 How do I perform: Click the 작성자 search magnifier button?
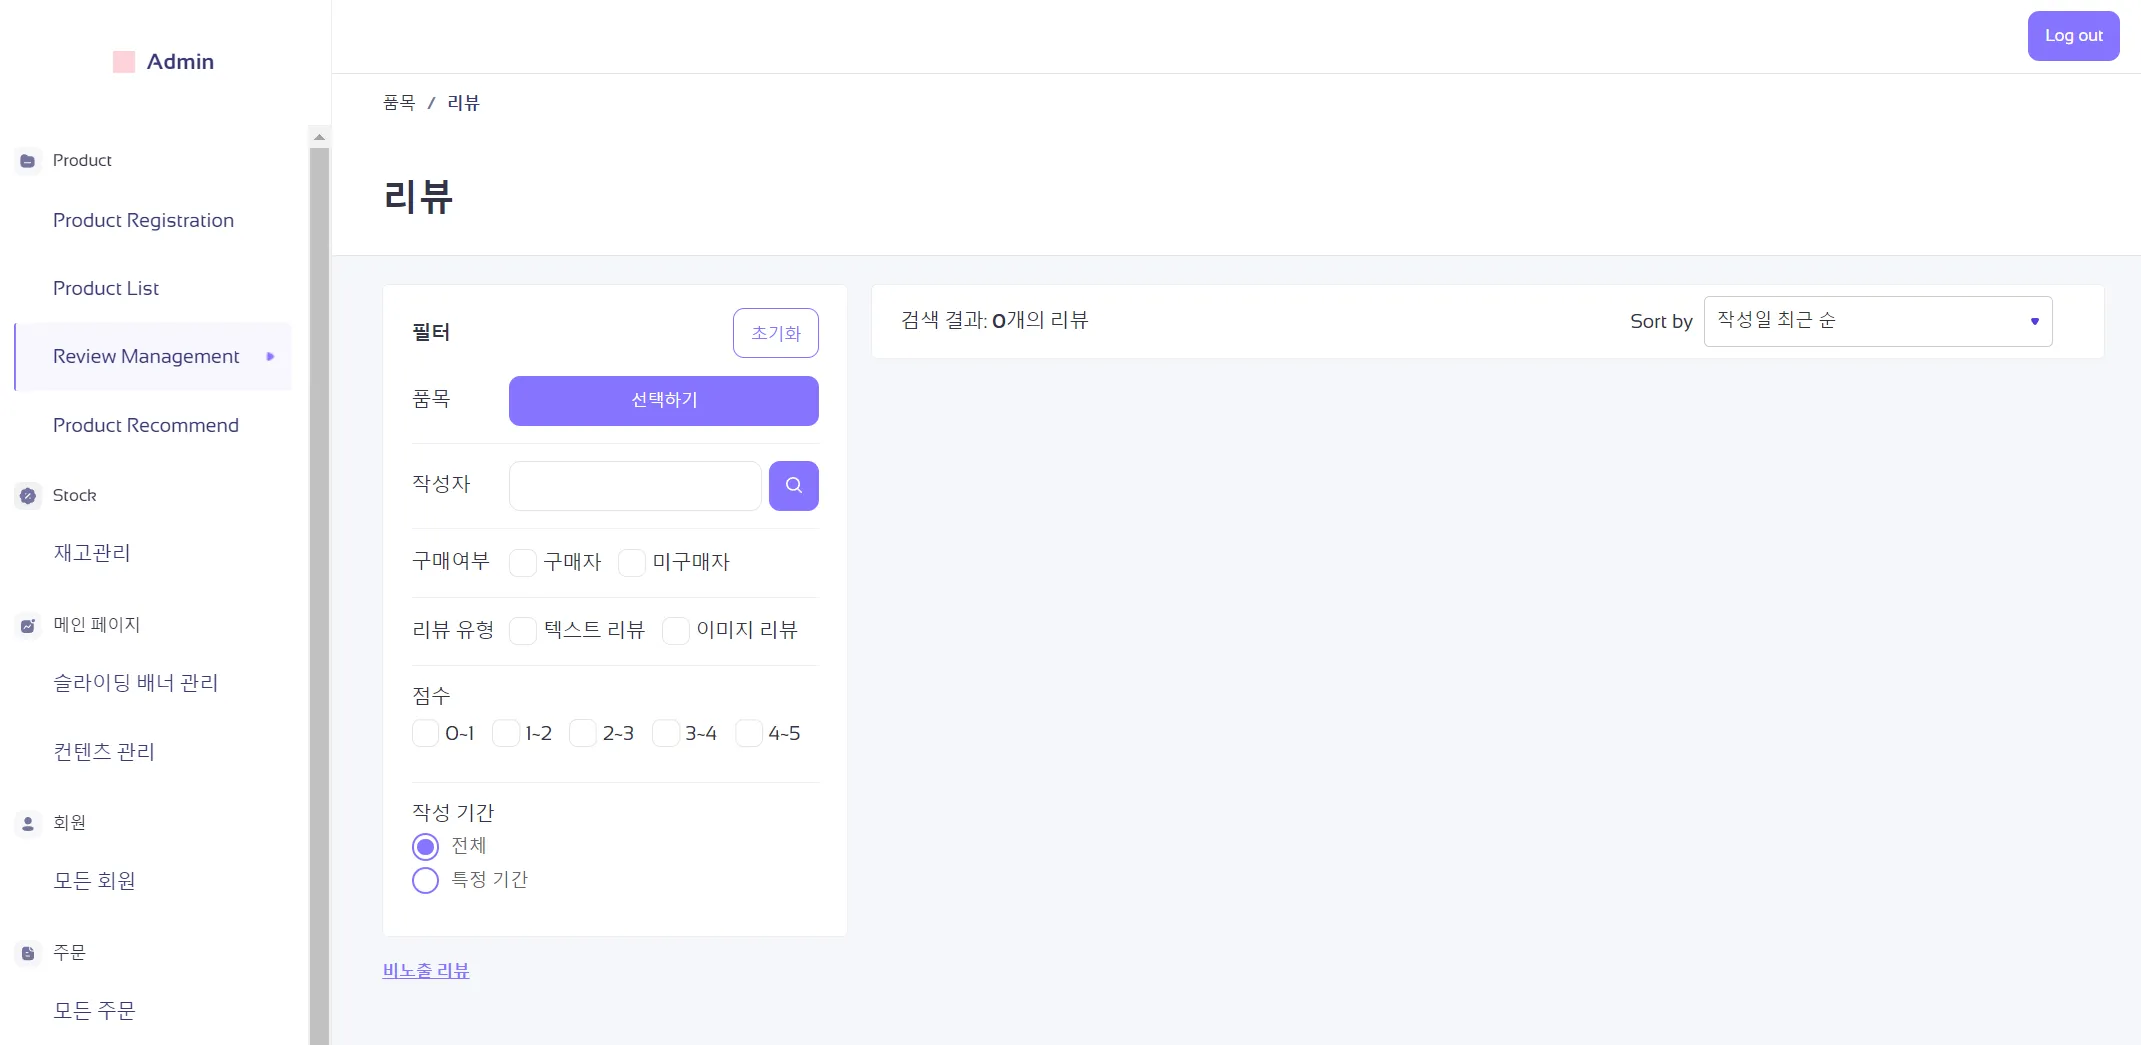(794, 486)
